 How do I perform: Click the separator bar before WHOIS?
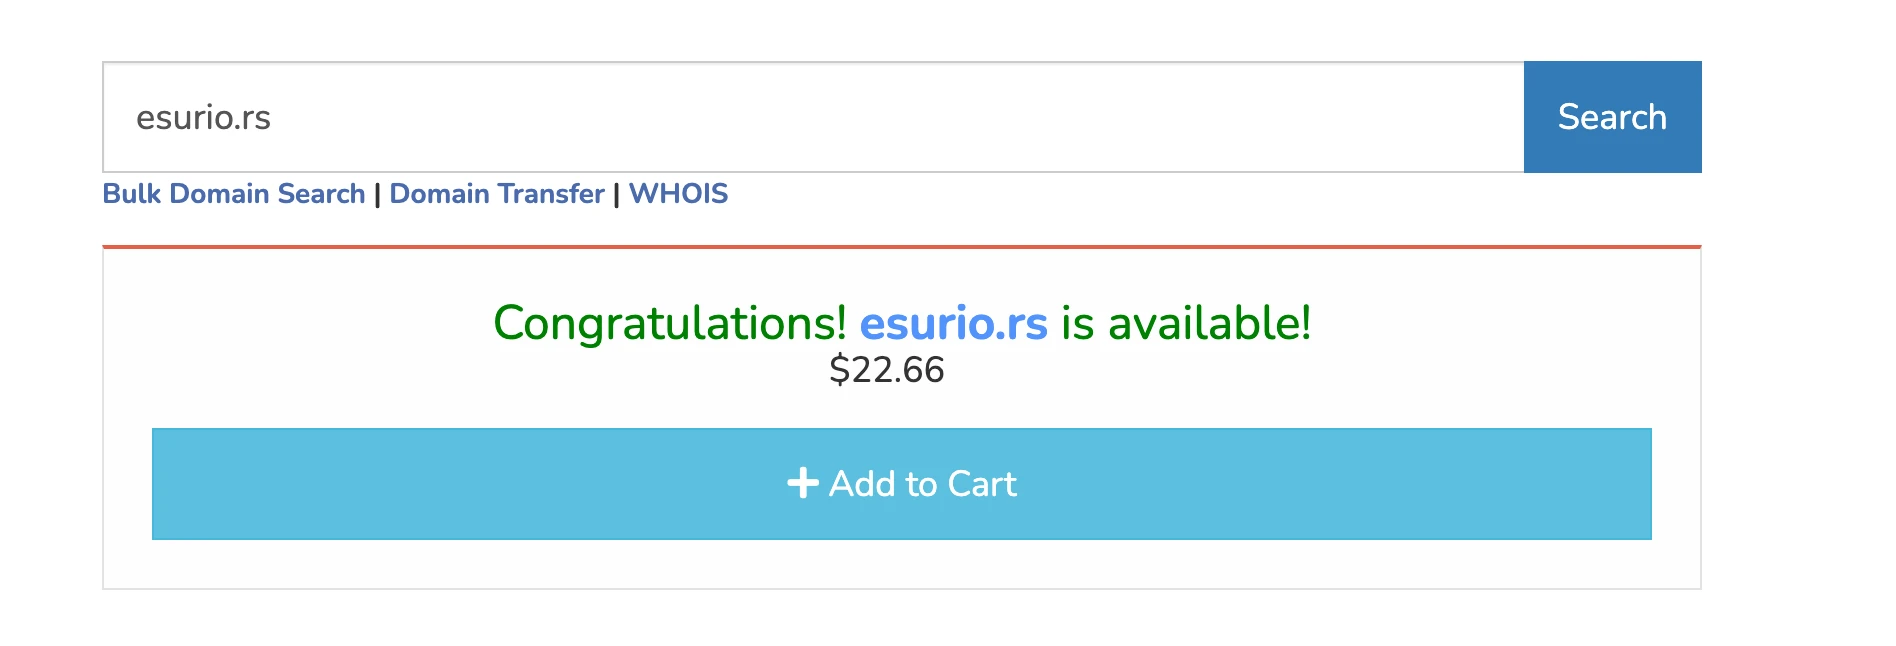pyautogui.click(x=616, y=195)
